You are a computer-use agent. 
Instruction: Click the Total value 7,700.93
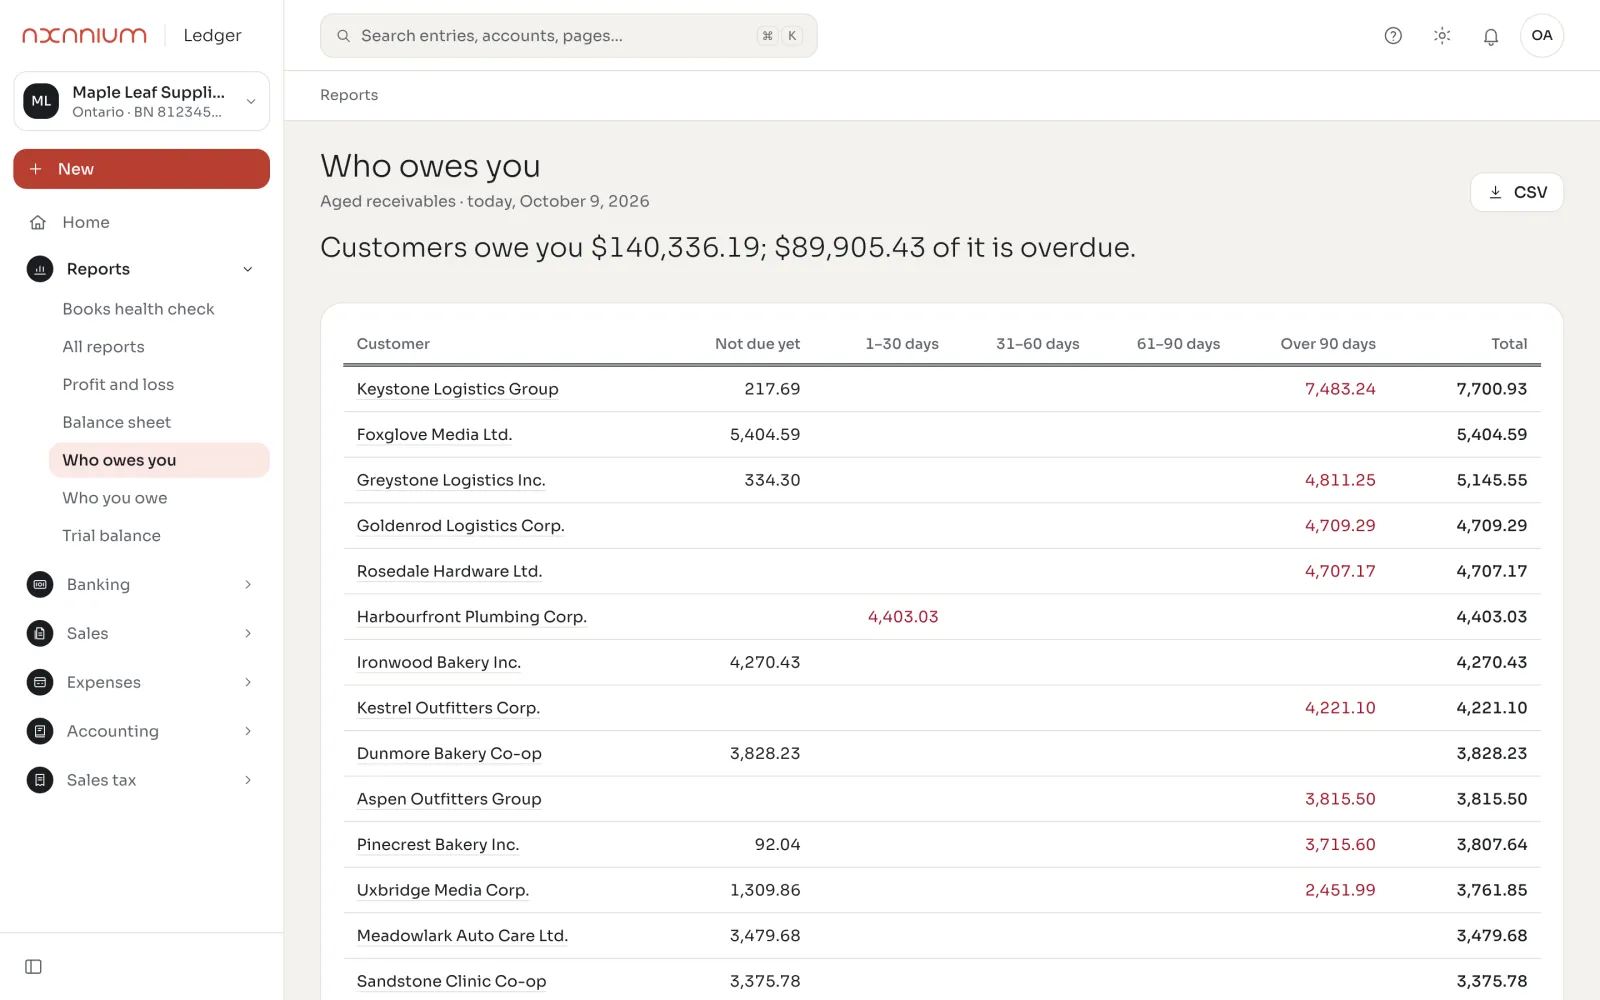click(x=1491, y=389)
